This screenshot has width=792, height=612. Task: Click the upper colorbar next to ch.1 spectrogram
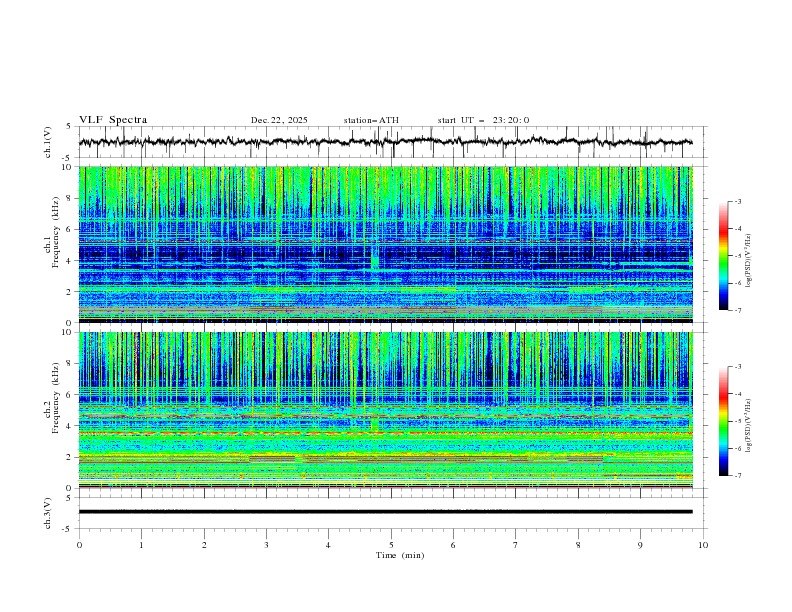(723, 256)
